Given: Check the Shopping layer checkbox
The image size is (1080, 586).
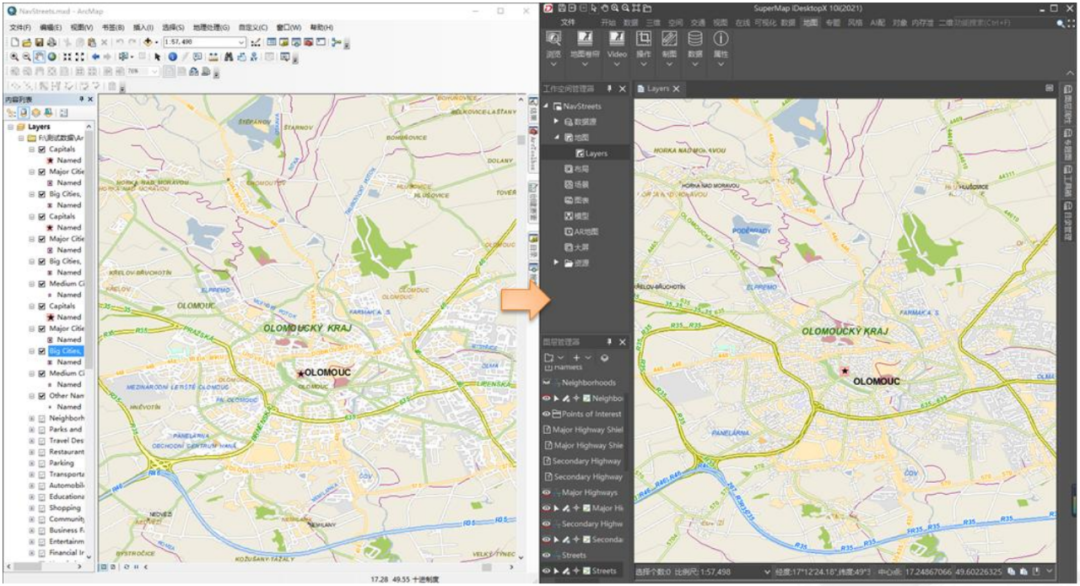Looking at the screenshot, I should coord(42,507).
